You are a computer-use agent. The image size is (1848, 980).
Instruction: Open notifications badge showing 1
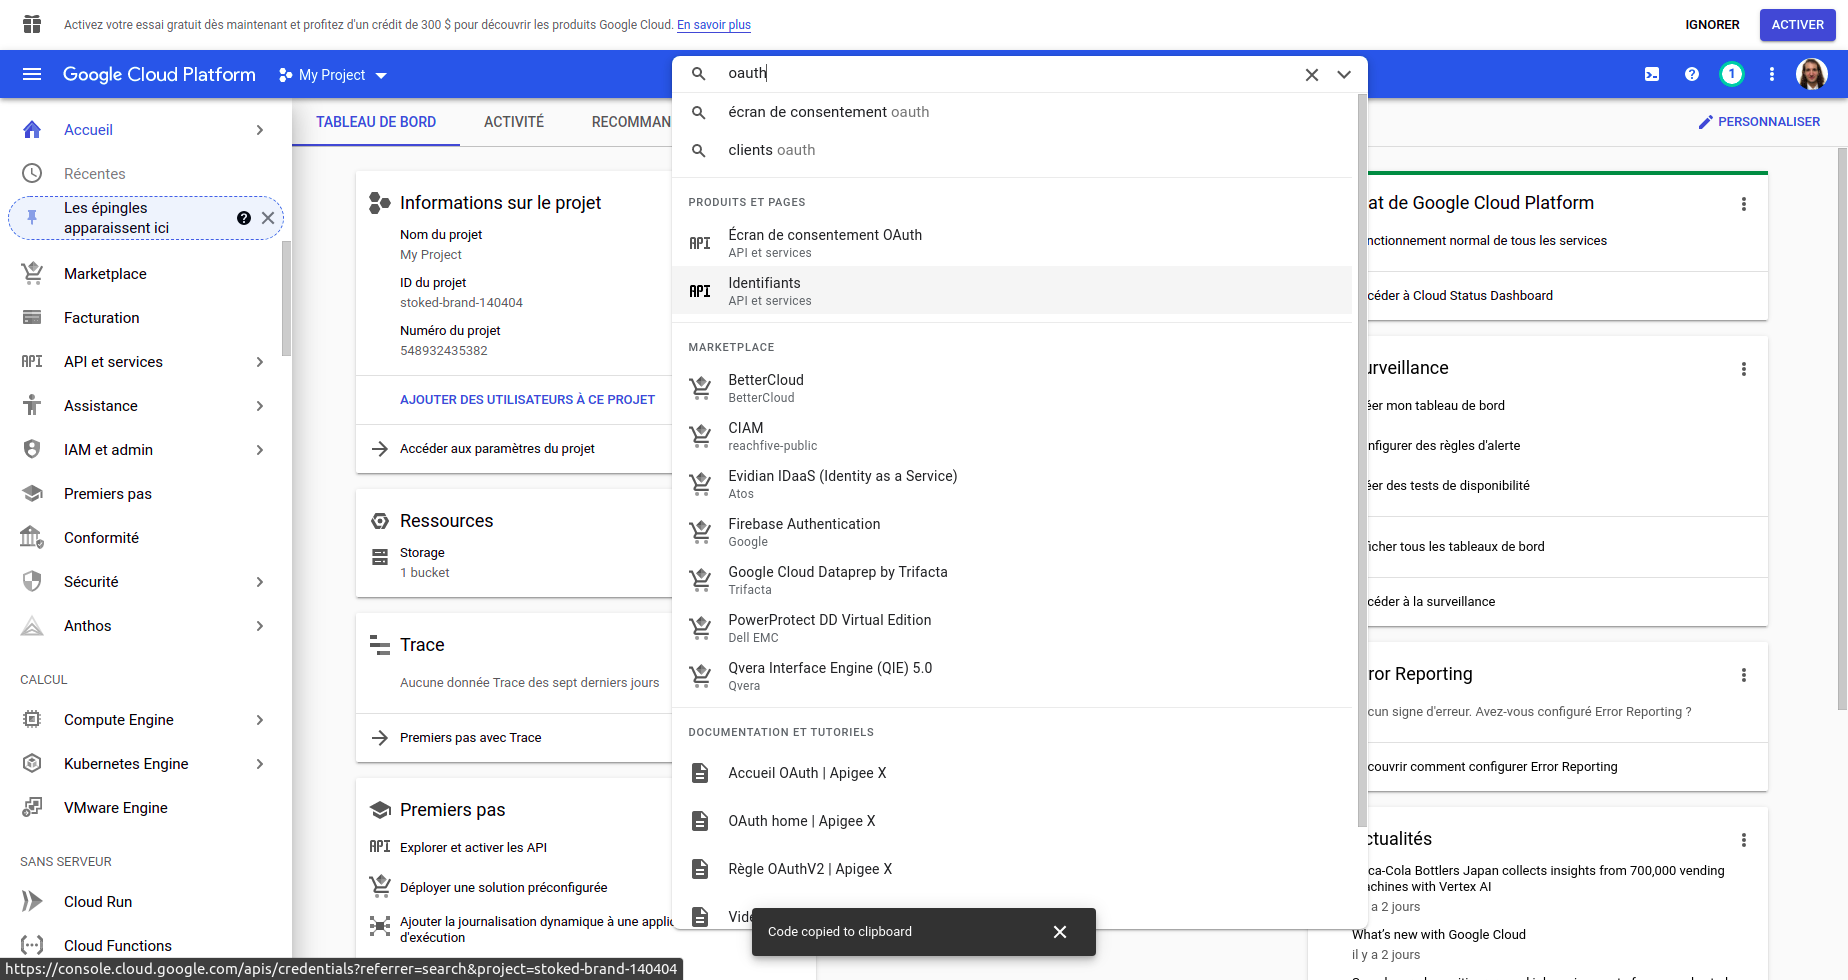[1732, 74]
